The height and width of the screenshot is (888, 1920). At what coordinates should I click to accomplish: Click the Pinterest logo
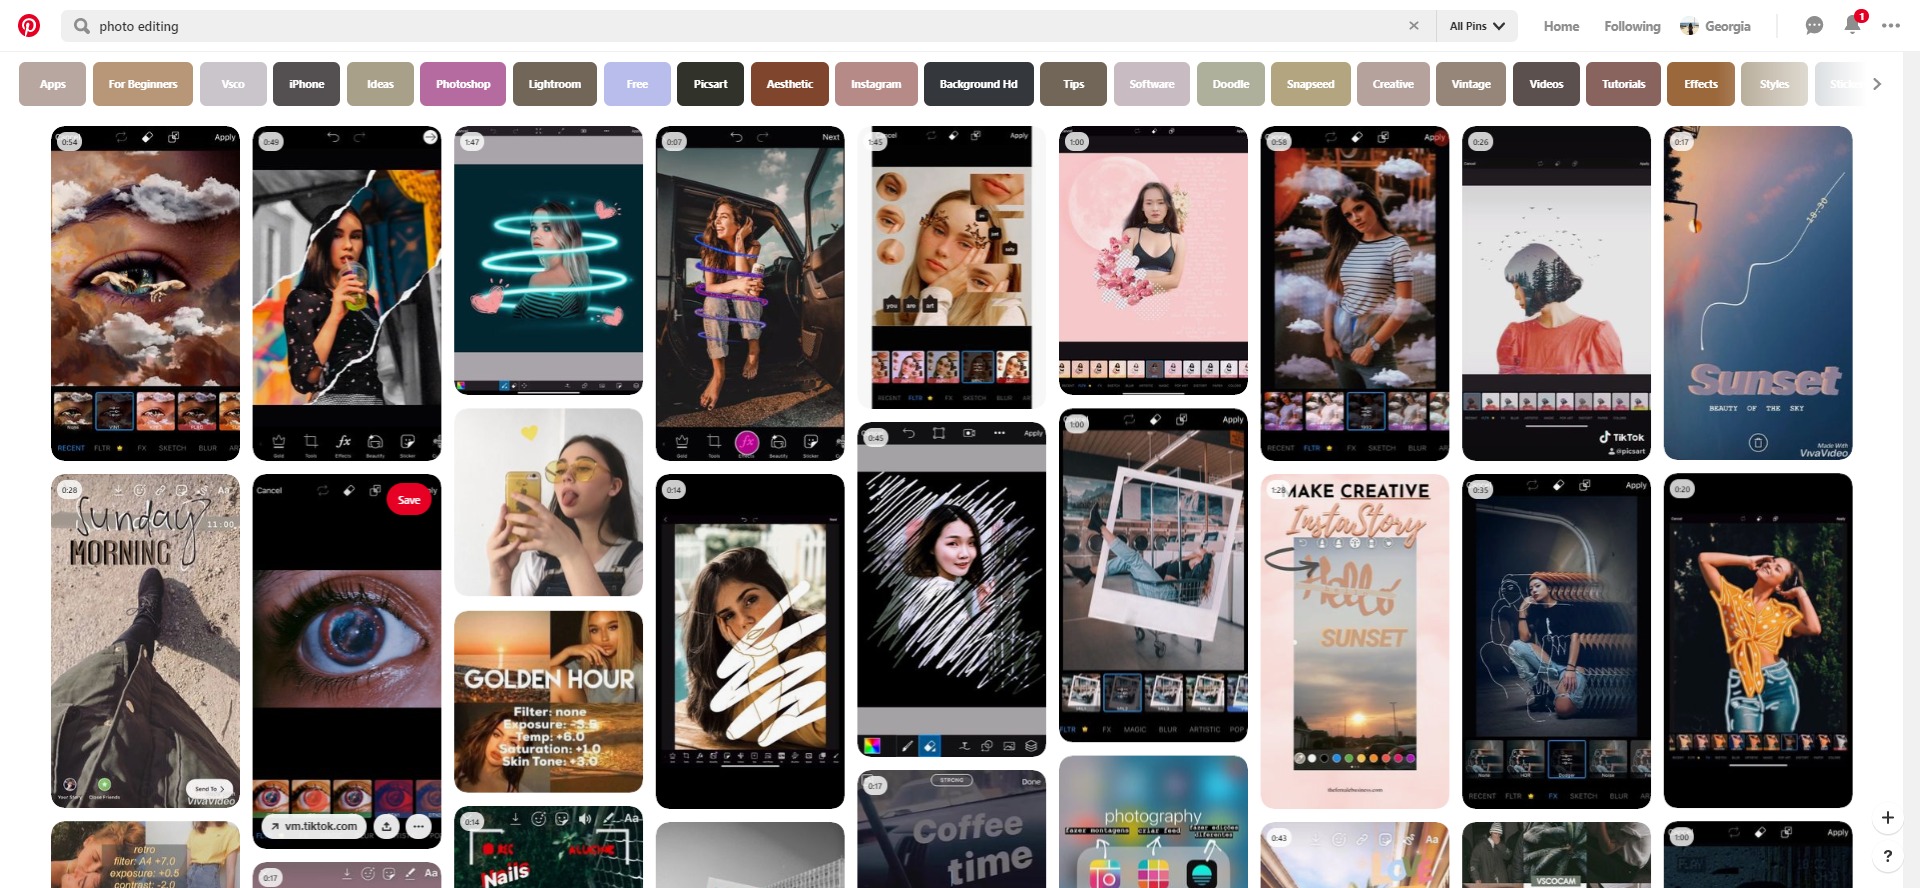click(x=29, y=26)
